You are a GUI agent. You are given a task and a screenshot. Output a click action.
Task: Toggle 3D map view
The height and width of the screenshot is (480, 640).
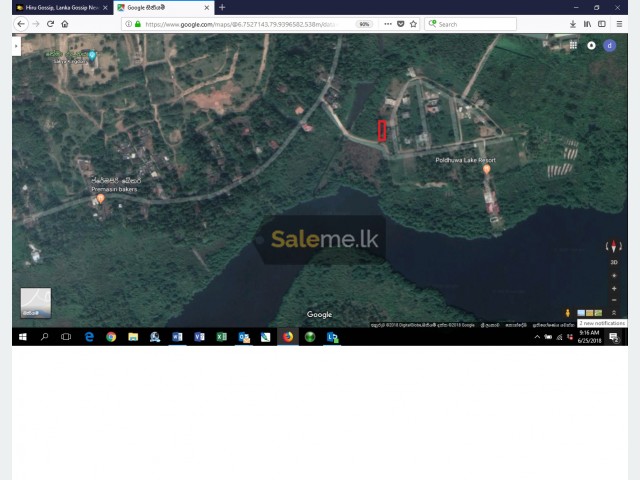pos(614,262)
